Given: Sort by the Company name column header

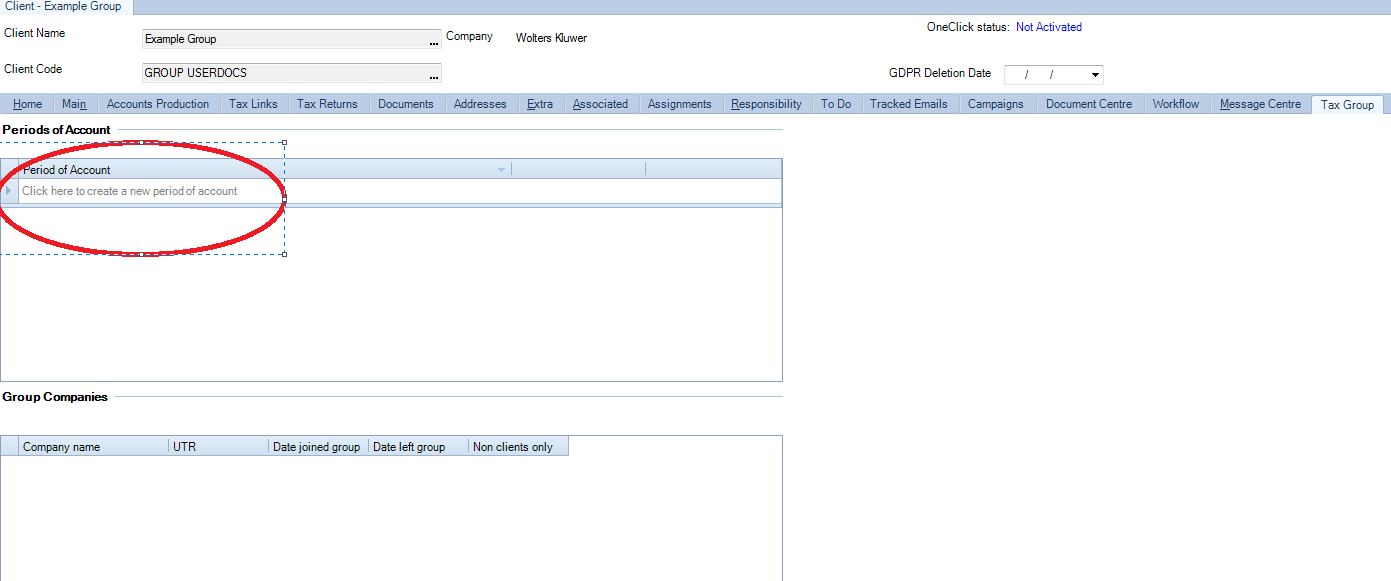Looking at the screenshot, I should [x=94, y=447].
